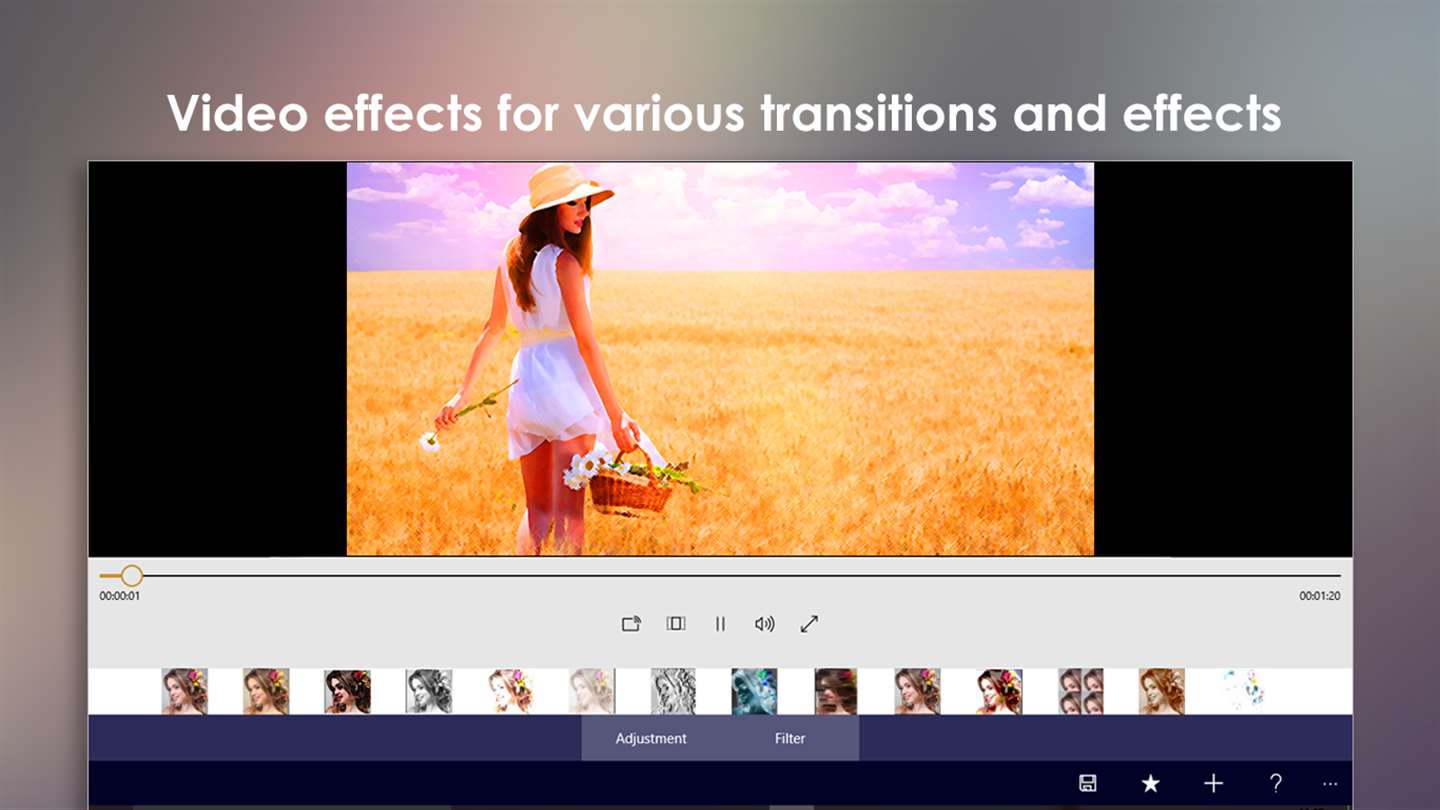The image size is (1440, 810).
Task: Choose the faded washed-out filter thumbnail
Action: point(592,691)
